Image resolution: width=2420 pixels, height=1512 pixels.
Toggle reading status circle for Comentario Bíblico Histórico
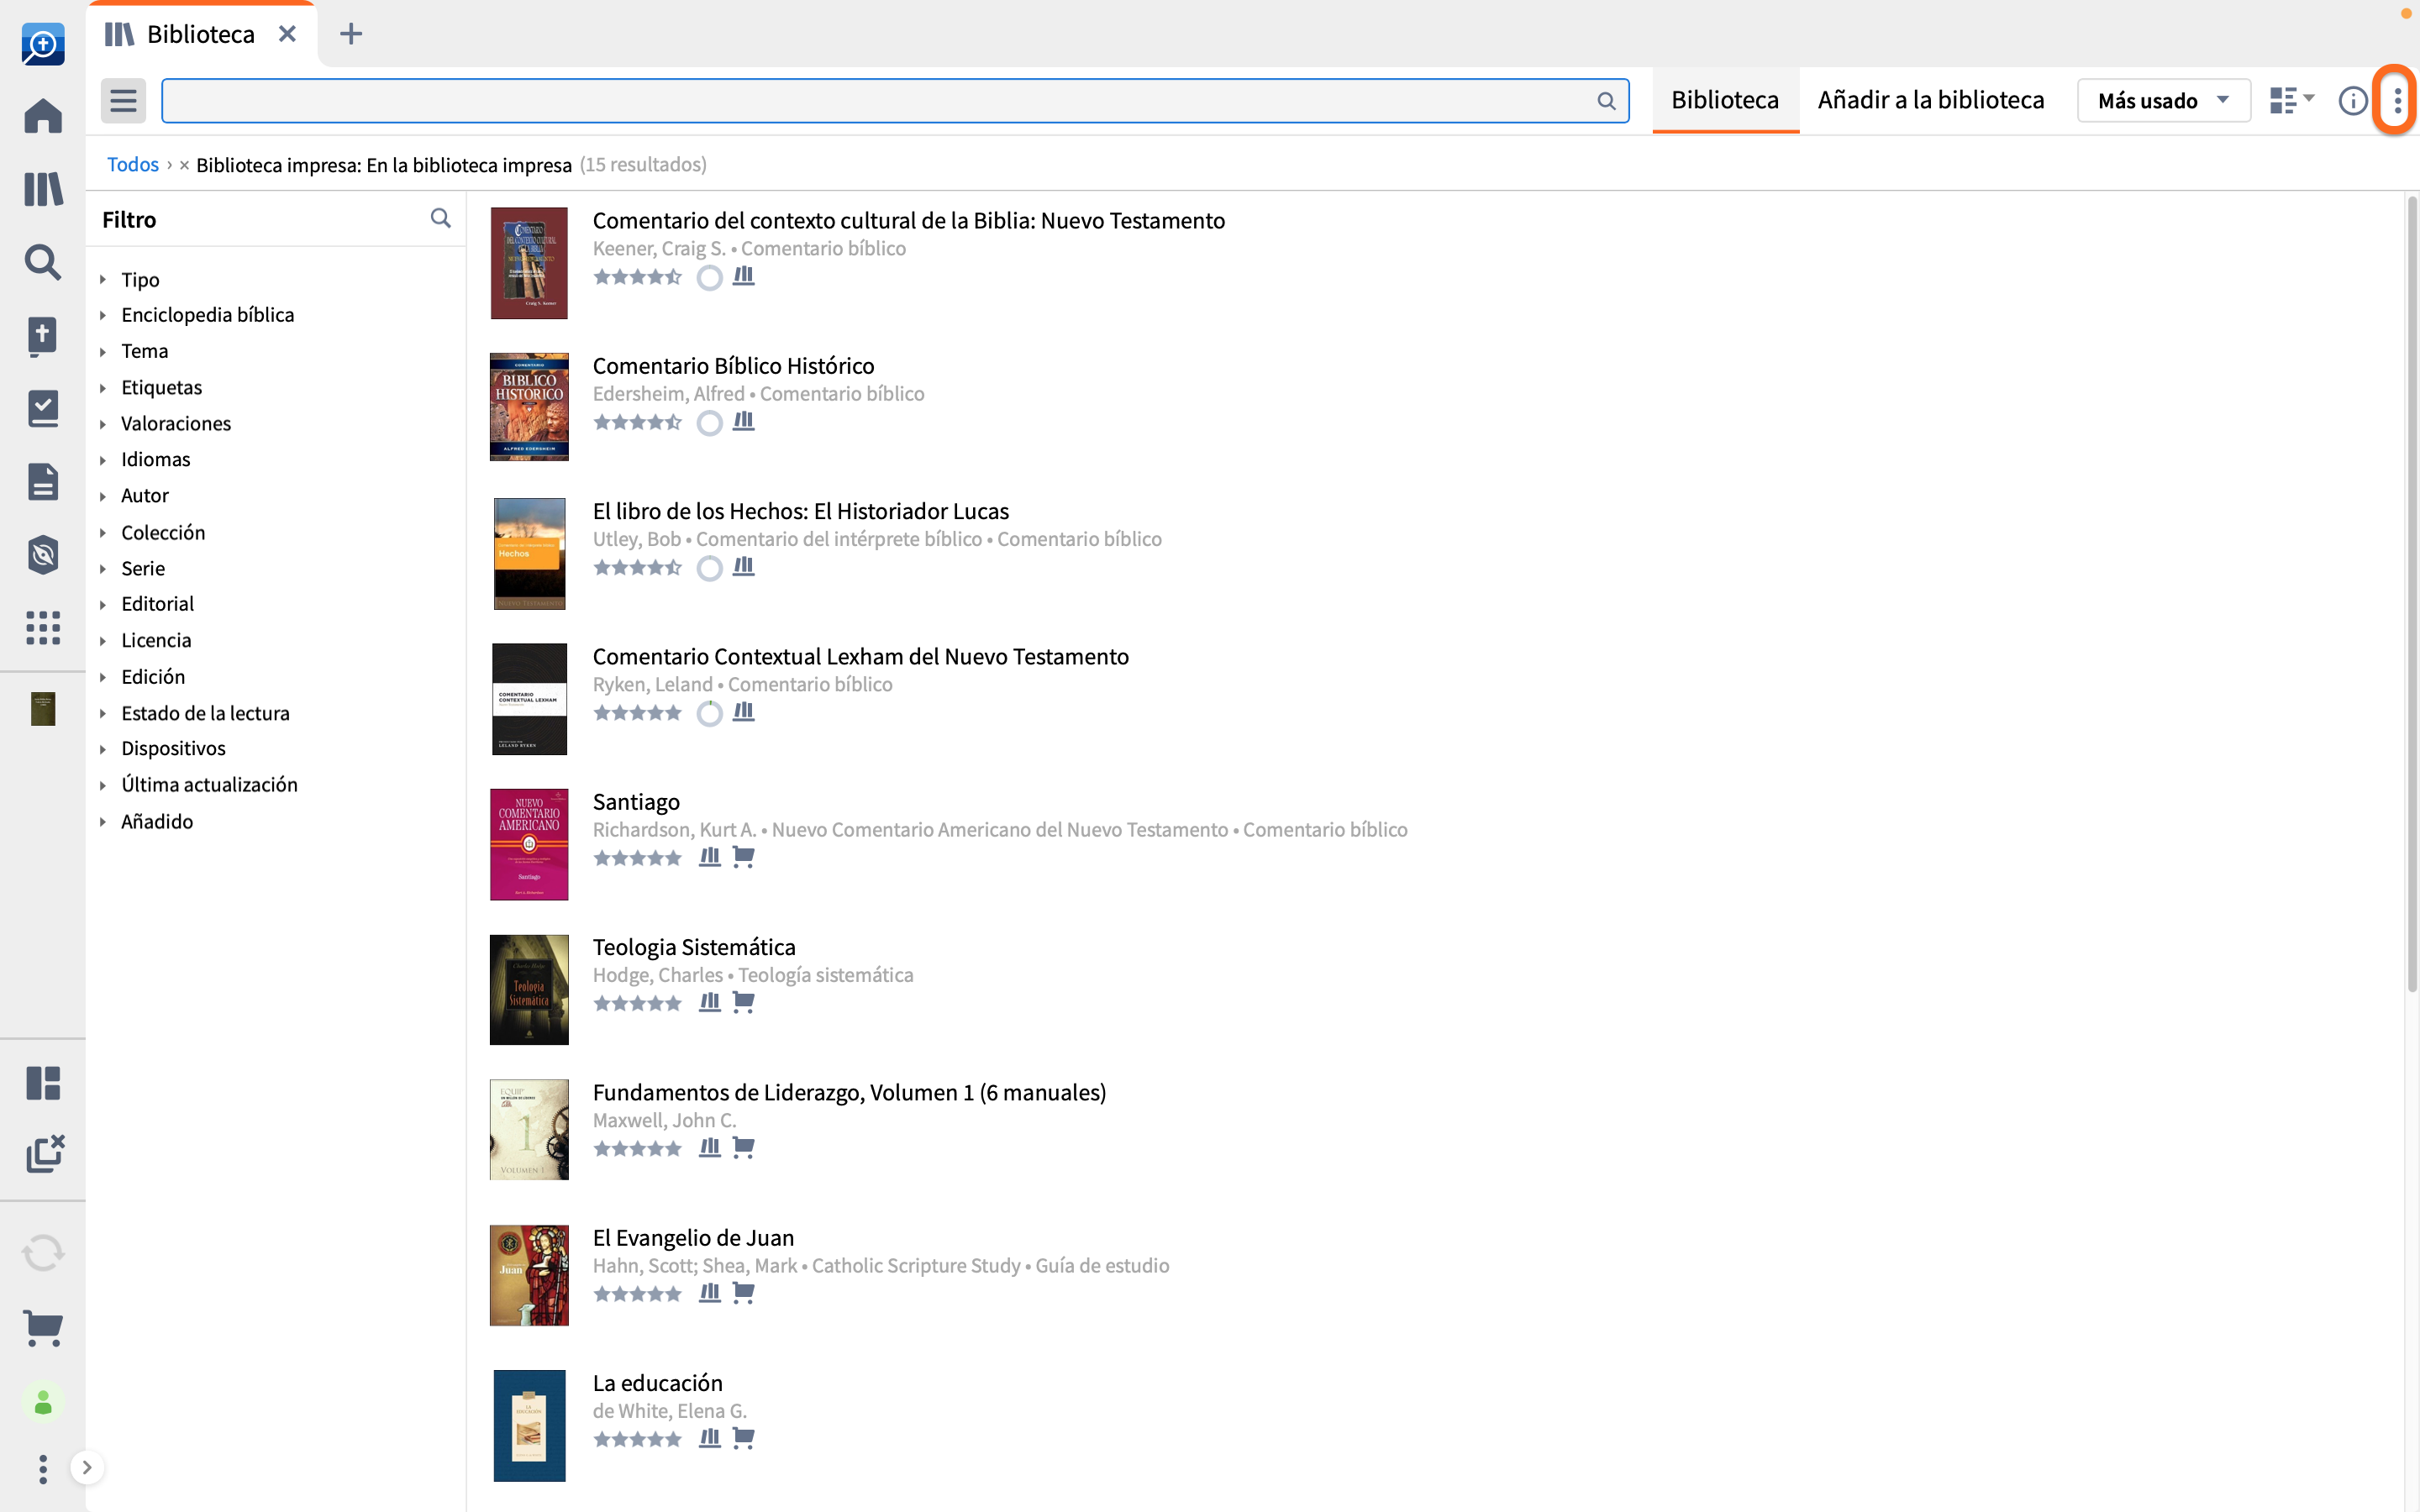[709, 422]
